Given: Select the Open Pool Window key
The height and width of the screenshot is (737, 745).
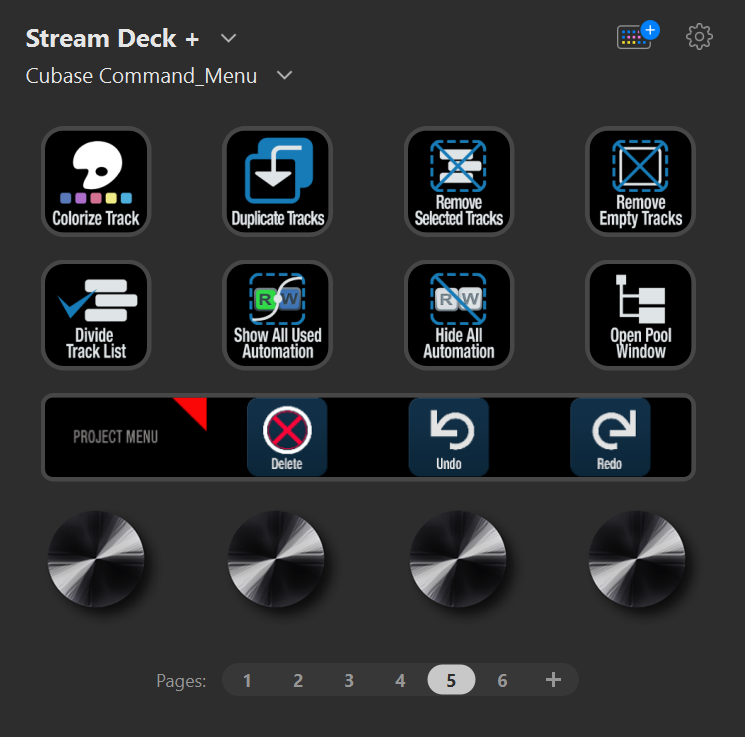Looking at the screenshot, I should tap(640, 315).
